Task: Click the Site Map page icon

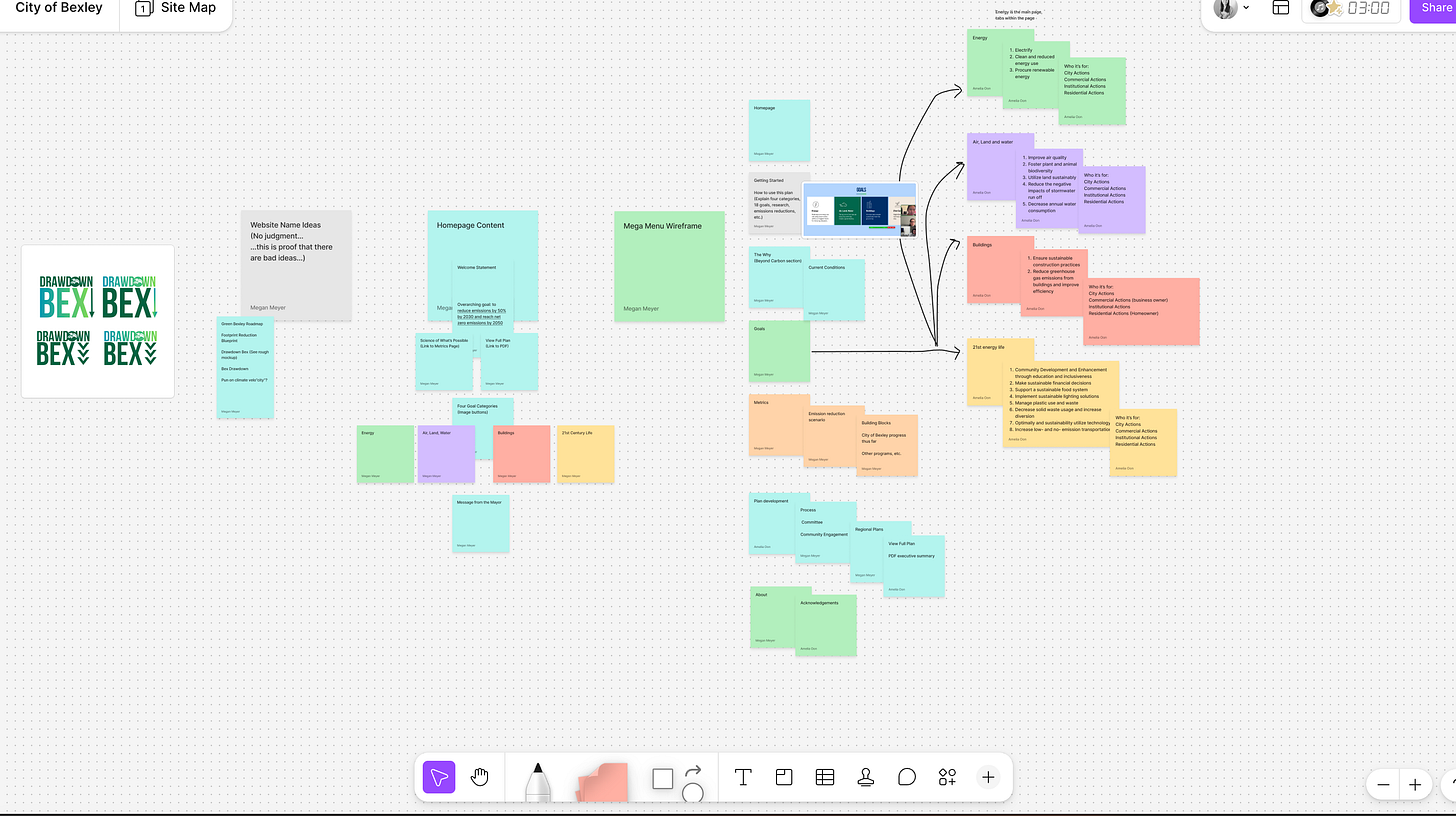Action: pyautogui.click(x=143, y=8)
